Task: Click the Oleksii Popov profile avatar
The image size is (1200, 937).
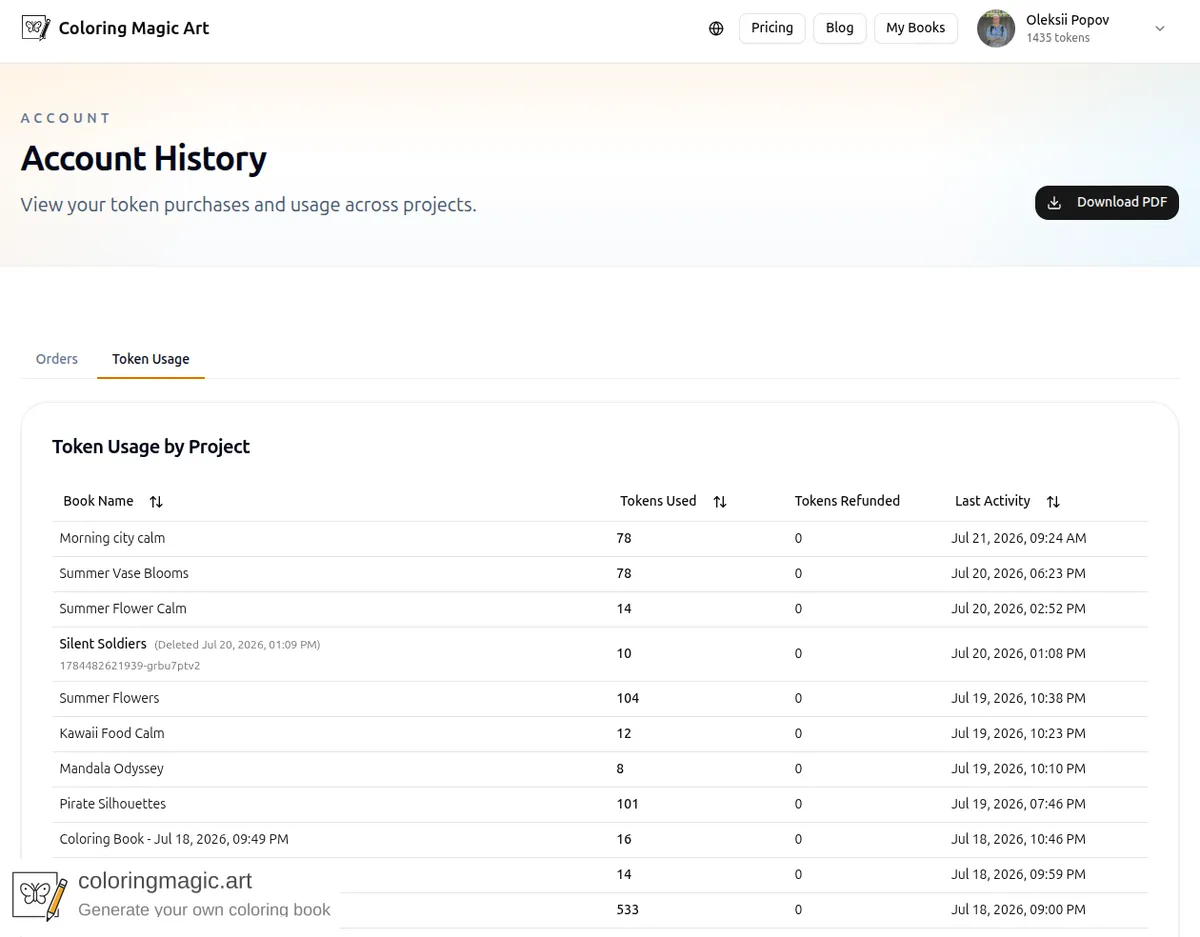Action: (996, 28)
